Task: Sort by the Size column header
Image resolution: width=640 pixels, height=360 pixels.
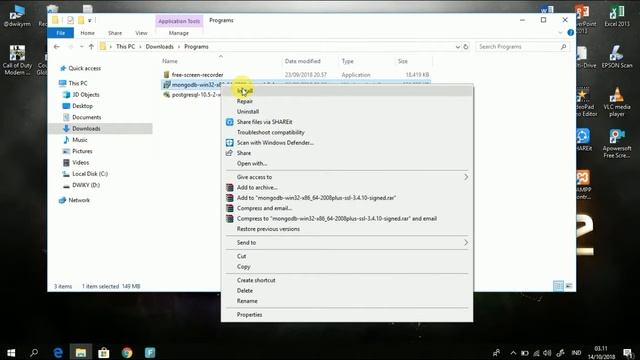Action: [x=403, y=61]
